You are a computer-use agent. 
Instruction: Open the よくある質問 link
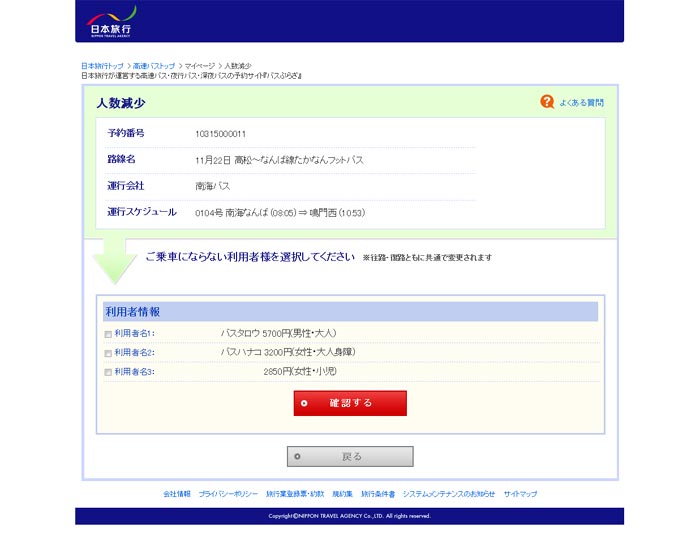[x=581, y=103]
